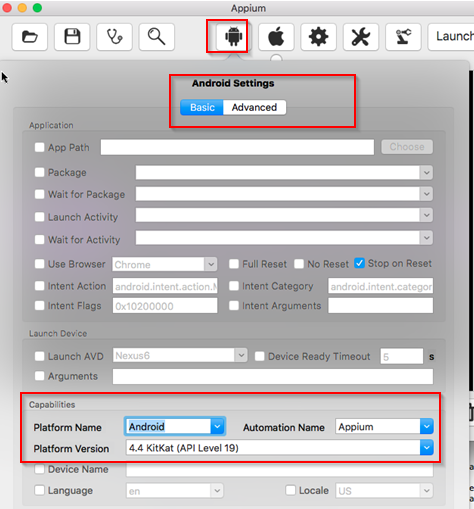Open iOS Settings with the Apple icon
Viewport: 474px width, 509px height.
(276, 37)
